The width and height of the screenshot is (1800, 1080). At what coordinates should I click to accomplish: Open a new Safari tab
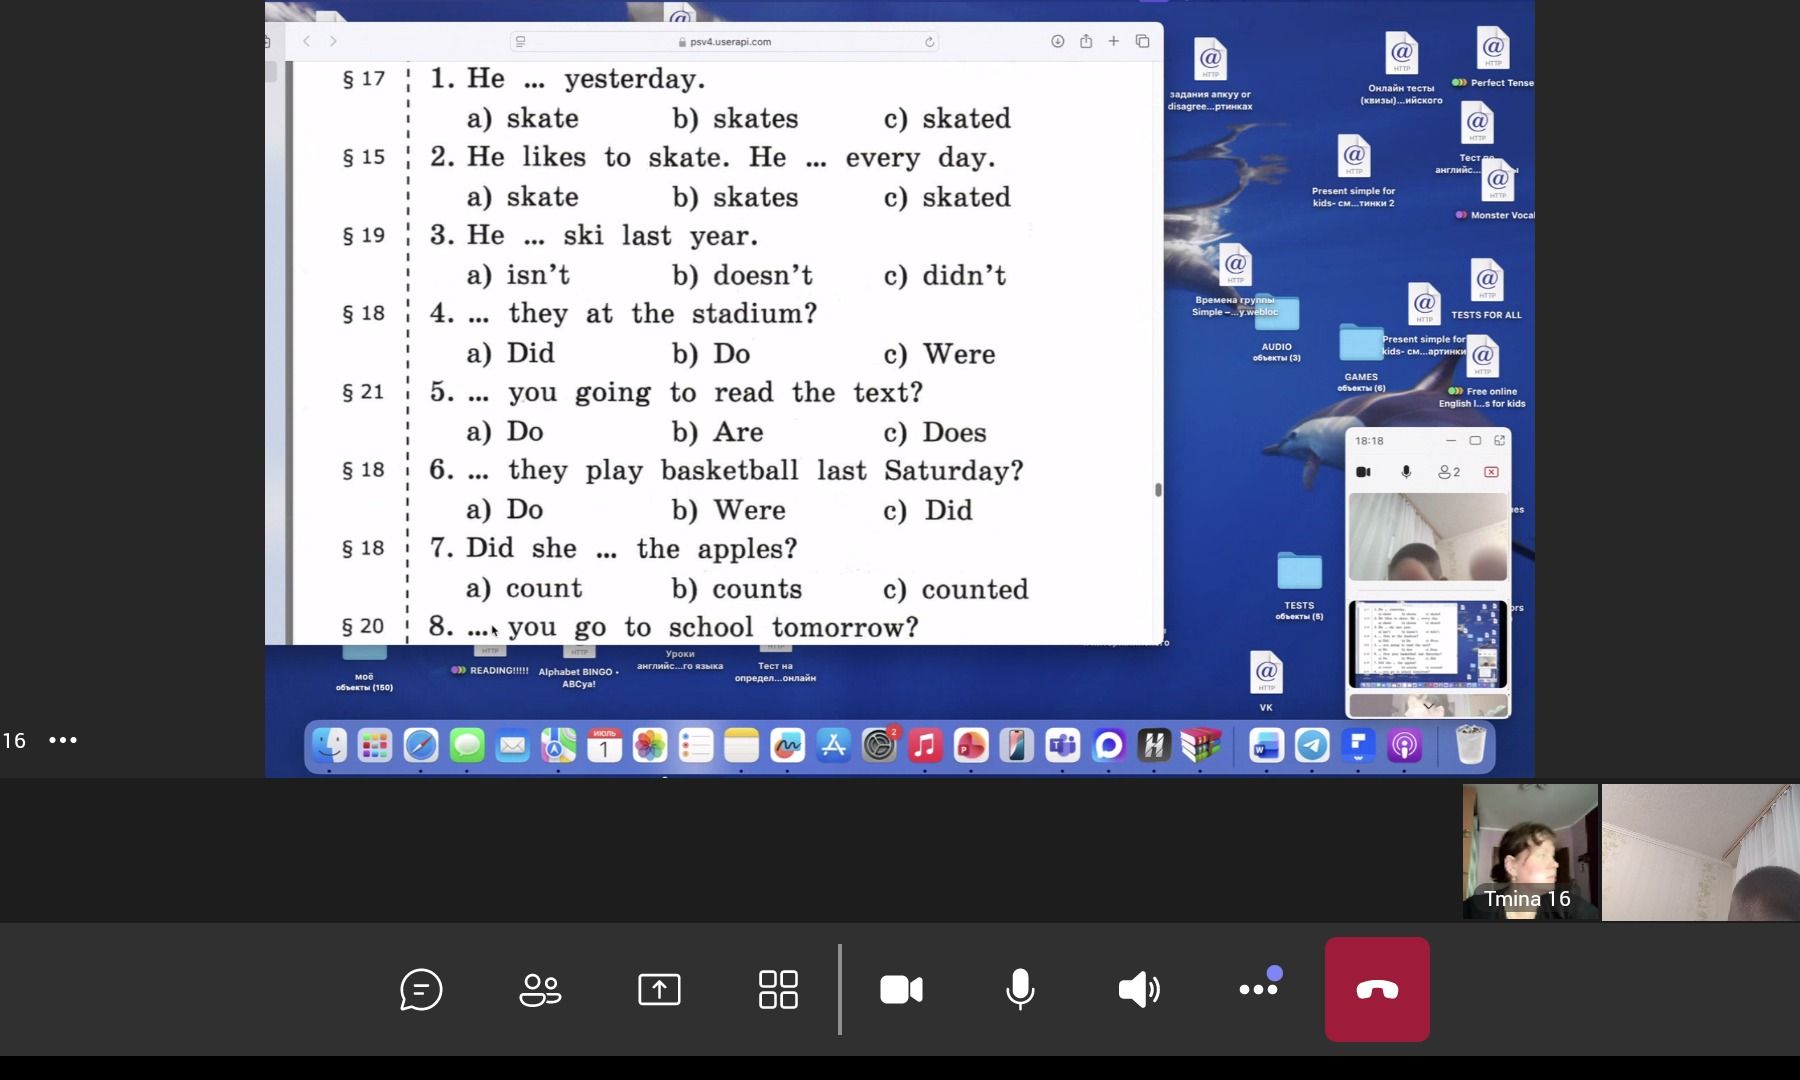coord(1113,41)
